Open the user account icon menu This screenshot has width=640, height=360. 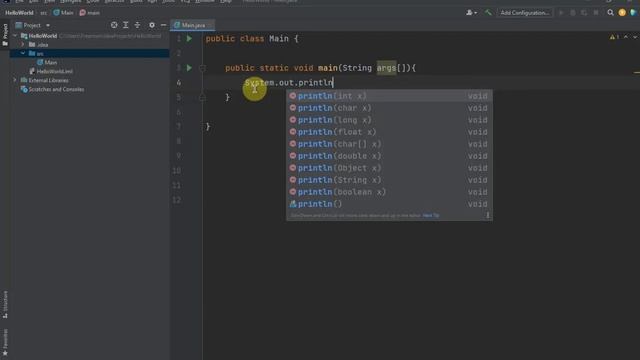(471, 13)
